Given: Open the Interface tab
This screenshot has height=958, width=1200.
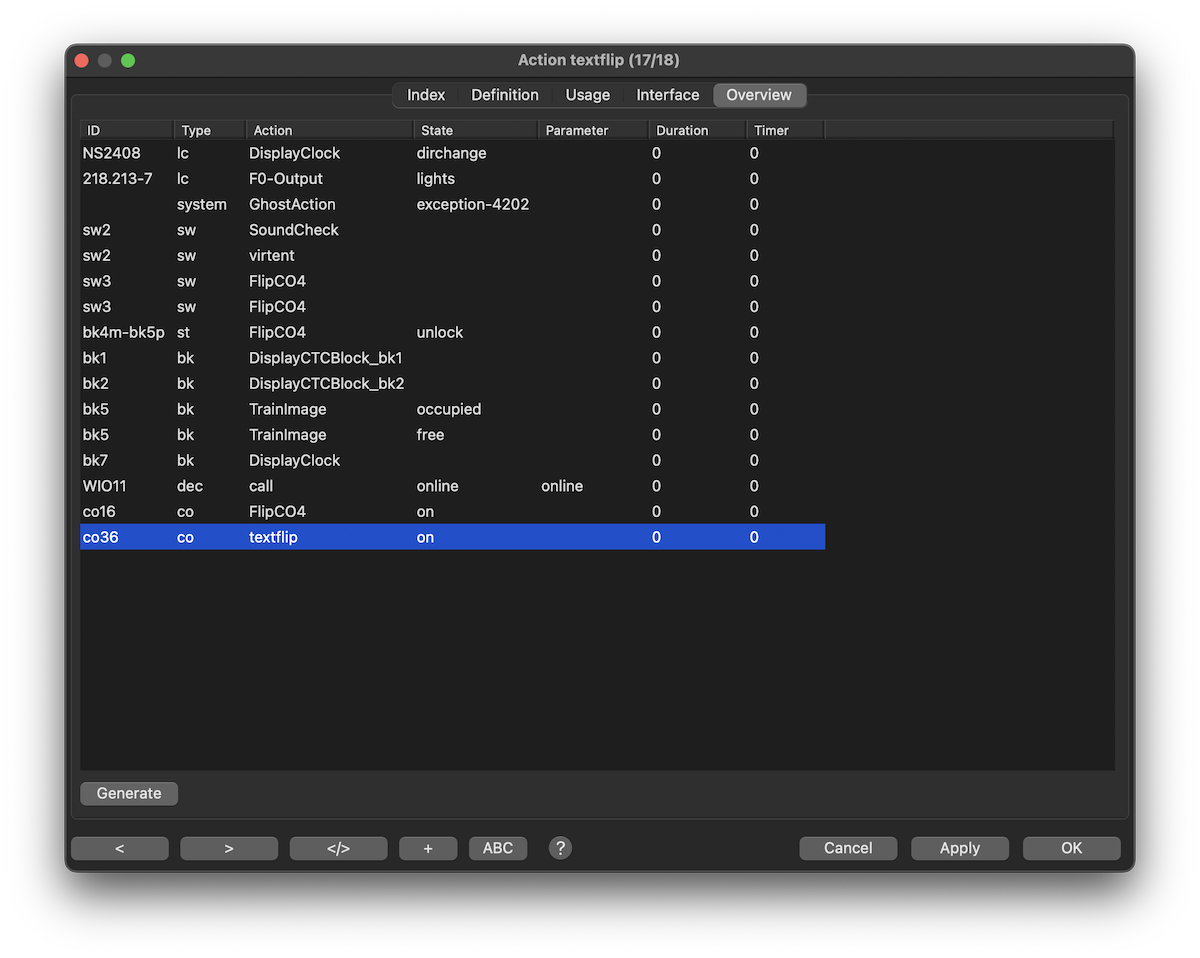Looking at the screenshot, I should (x=668, y=95).
